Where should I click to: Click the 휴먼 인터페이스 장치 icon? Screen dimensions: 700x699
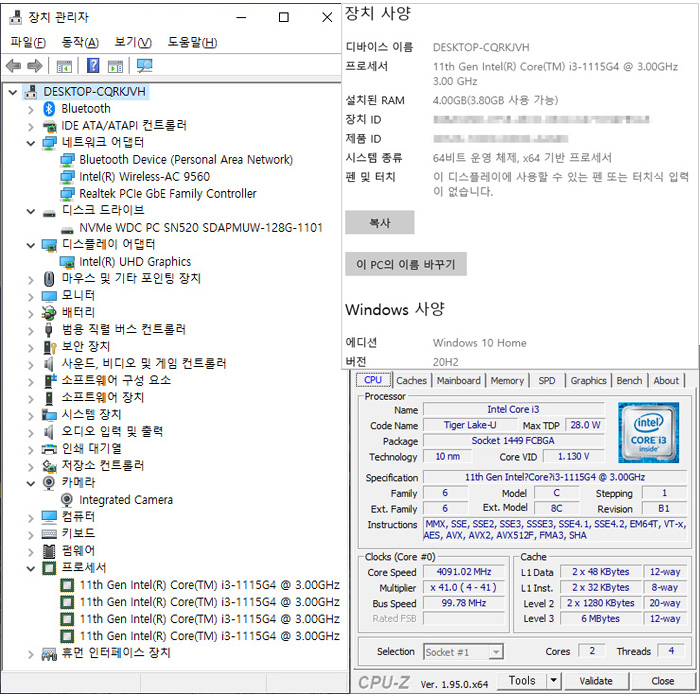point(49,654)
